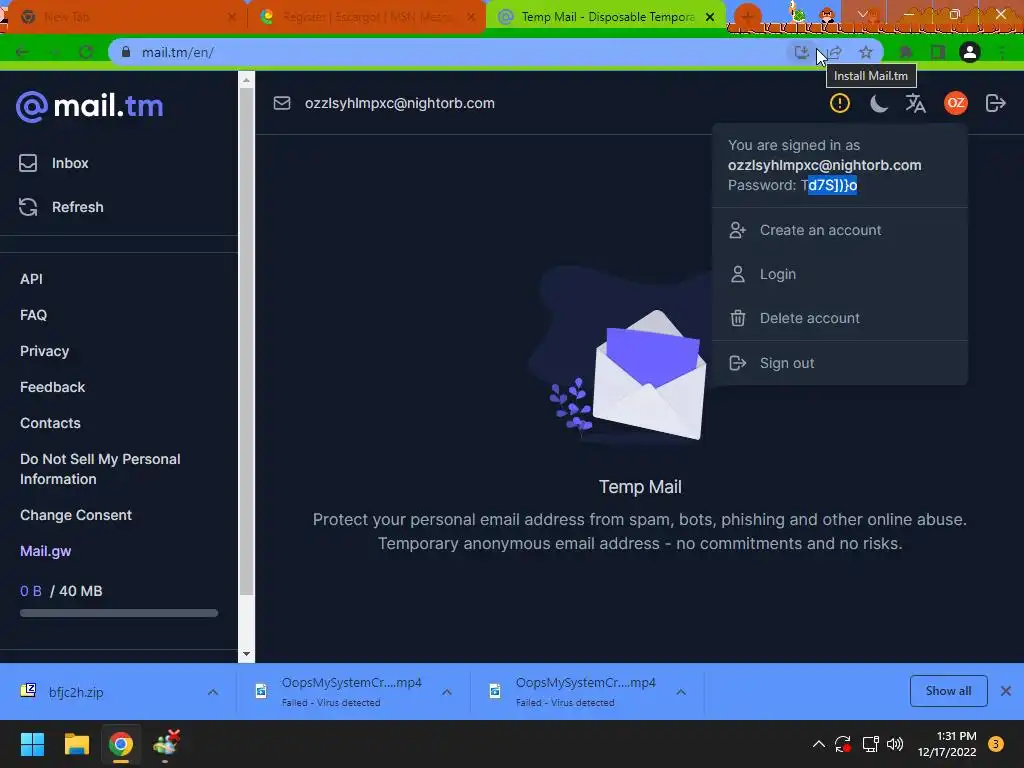Expand options for first OopsMySystemCr mp4 download
This screenshot has height=768, width=1024.
tap(447, 692)
